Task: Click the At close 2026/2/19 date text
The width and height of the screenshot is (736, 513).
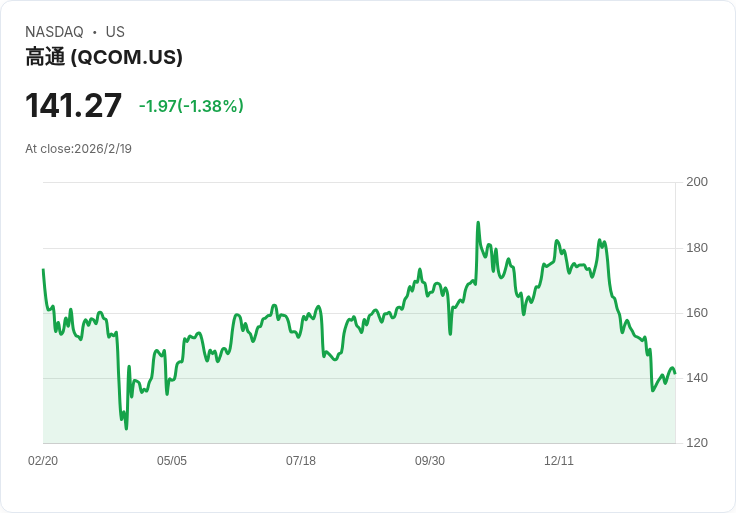Action: [x=78, y=149]
